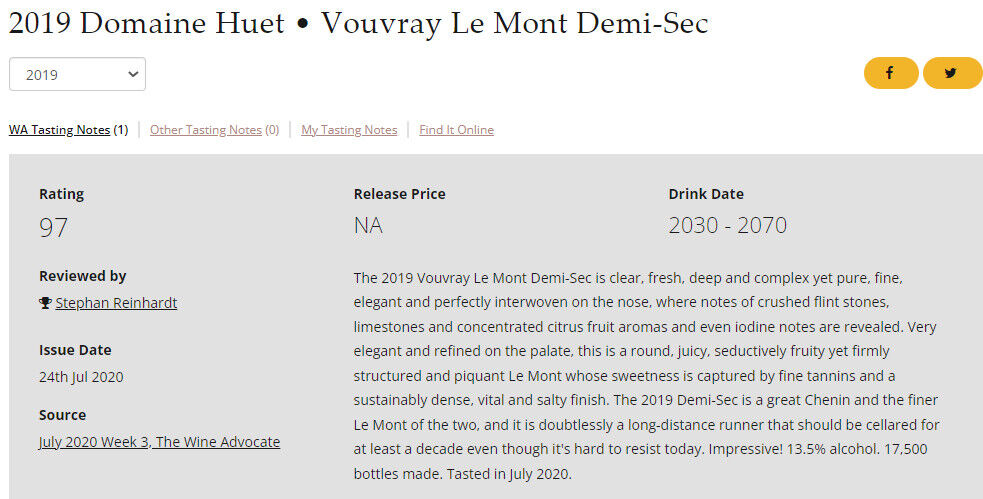Click the issue date 24th Jul 2020
983x499 pixels.
[x=81, y=377]
